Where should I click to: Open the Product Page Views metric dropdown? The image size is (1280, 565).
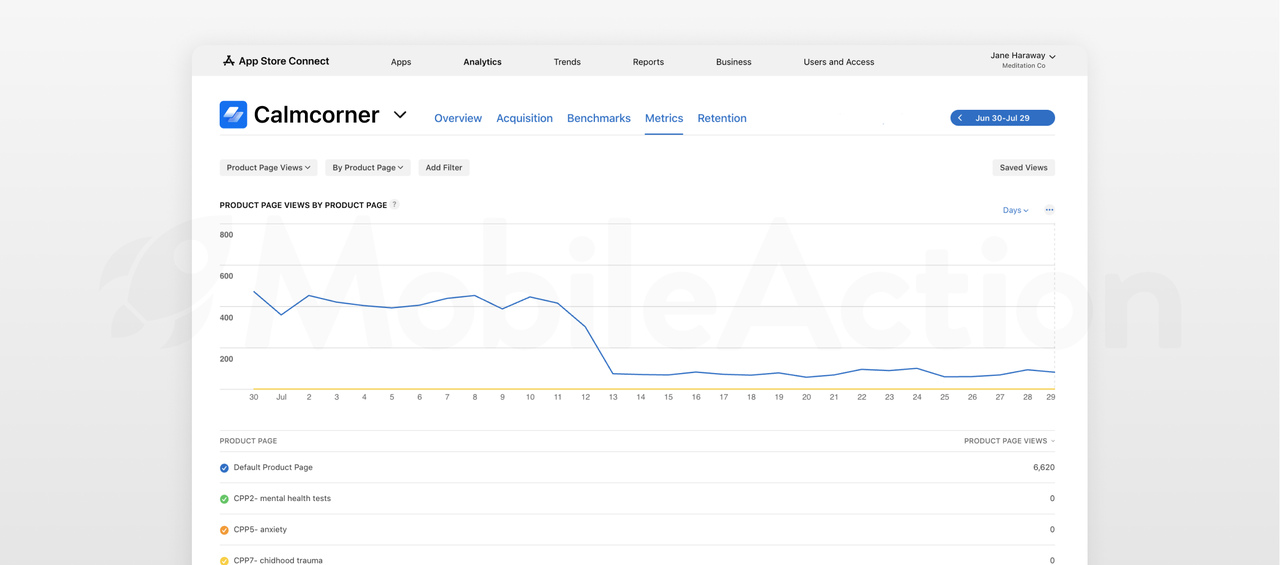click(268, 168)
